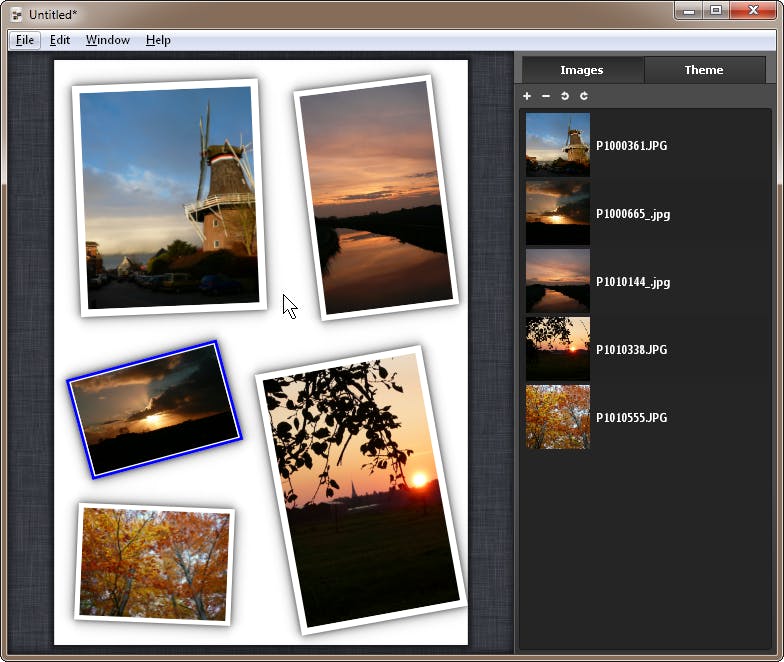Screen dimensions: 784x662
Task: Open the File menu
Action: coord(25,40)
